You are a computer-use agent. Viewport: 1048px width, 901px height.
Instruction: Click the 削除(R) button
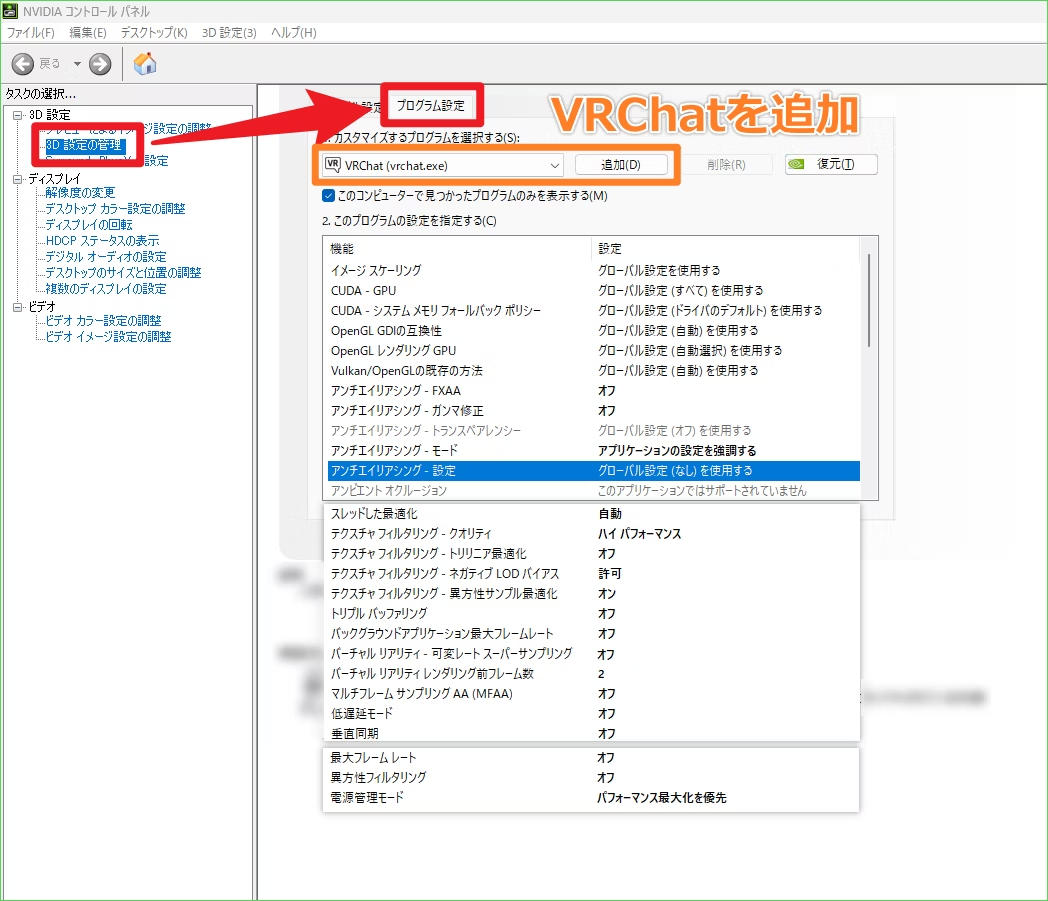tap(727, 164)
